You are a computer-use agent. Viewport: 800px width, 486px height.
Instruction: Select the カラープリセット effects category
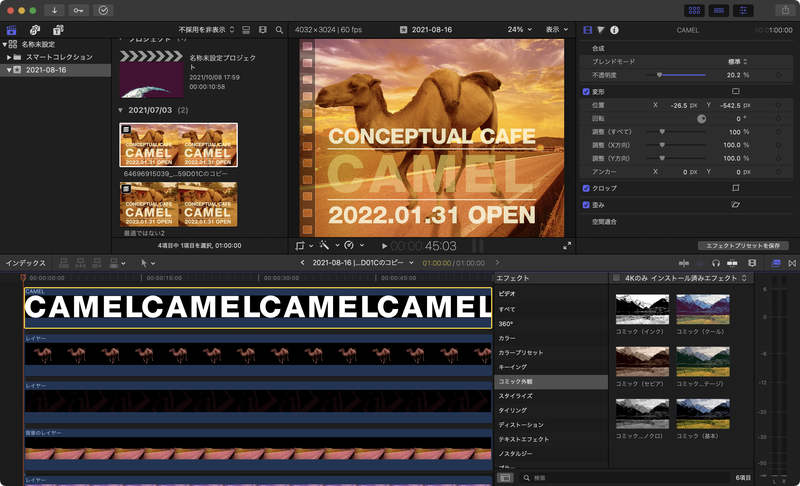[x=551, y=352]
